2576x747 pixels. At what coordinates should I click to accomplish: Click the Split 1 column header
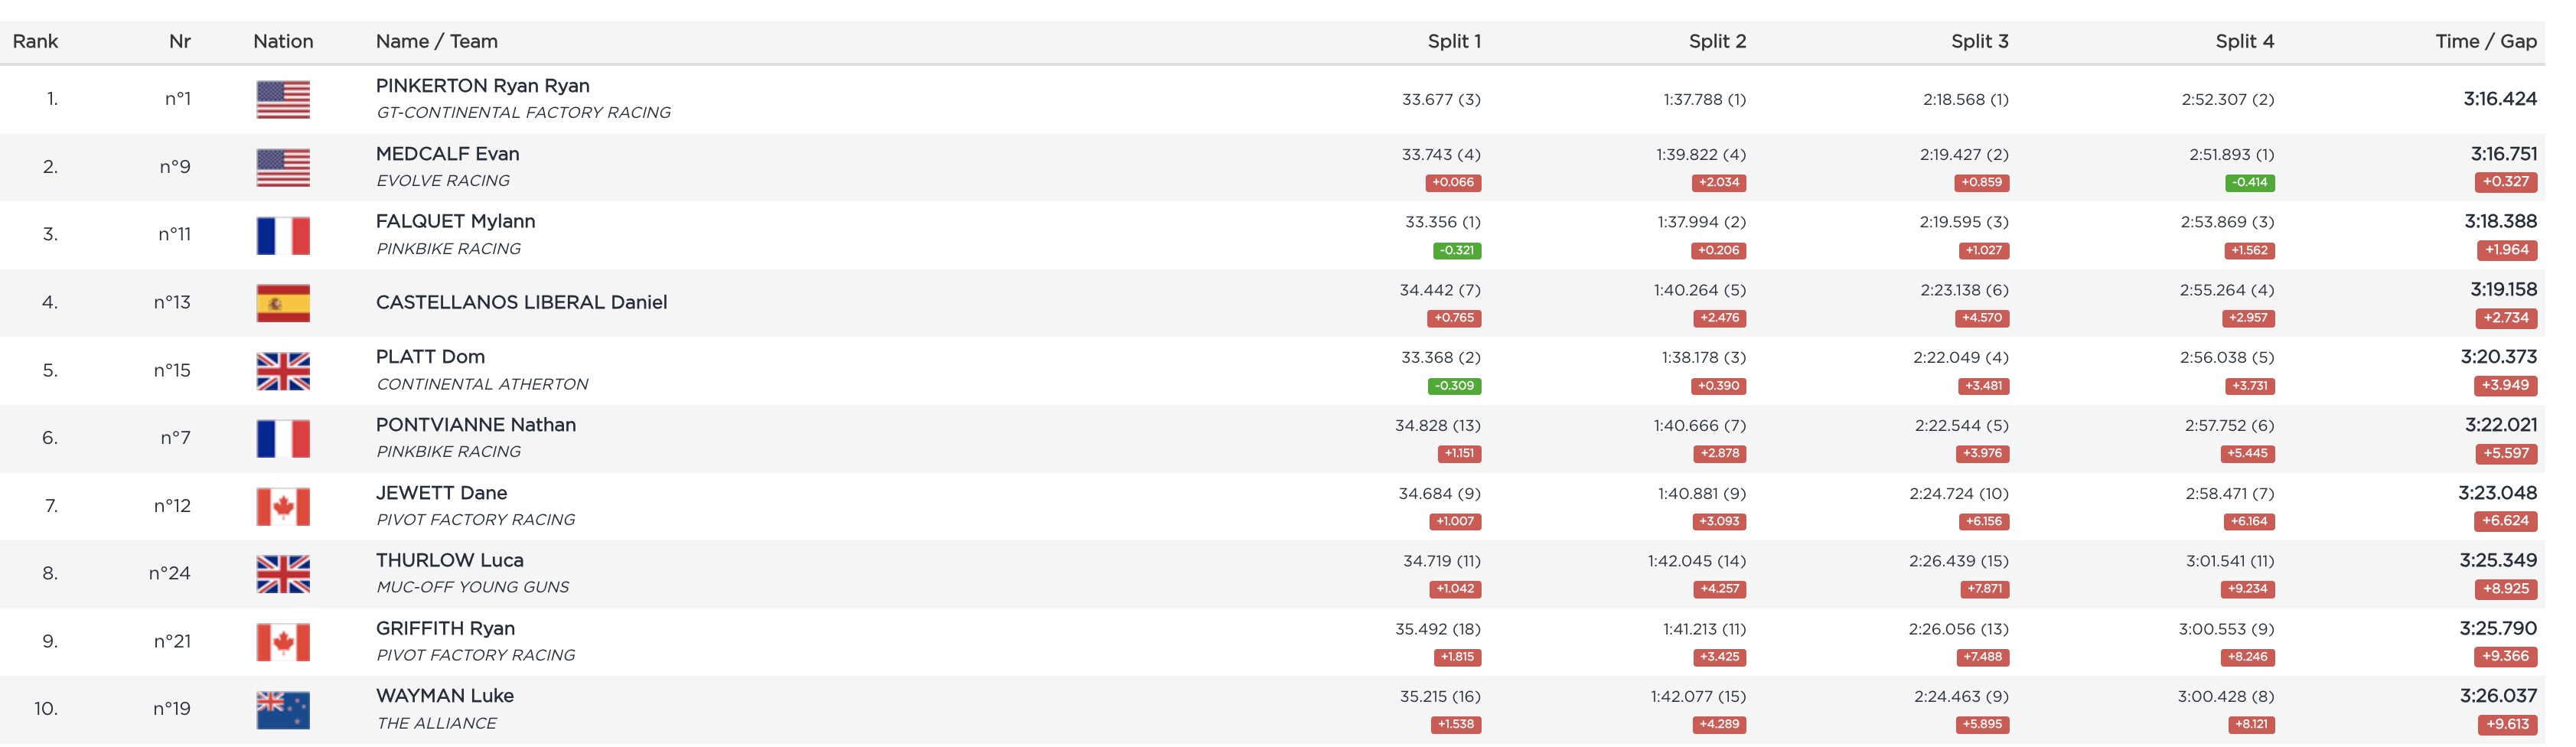click(1453, 41)
